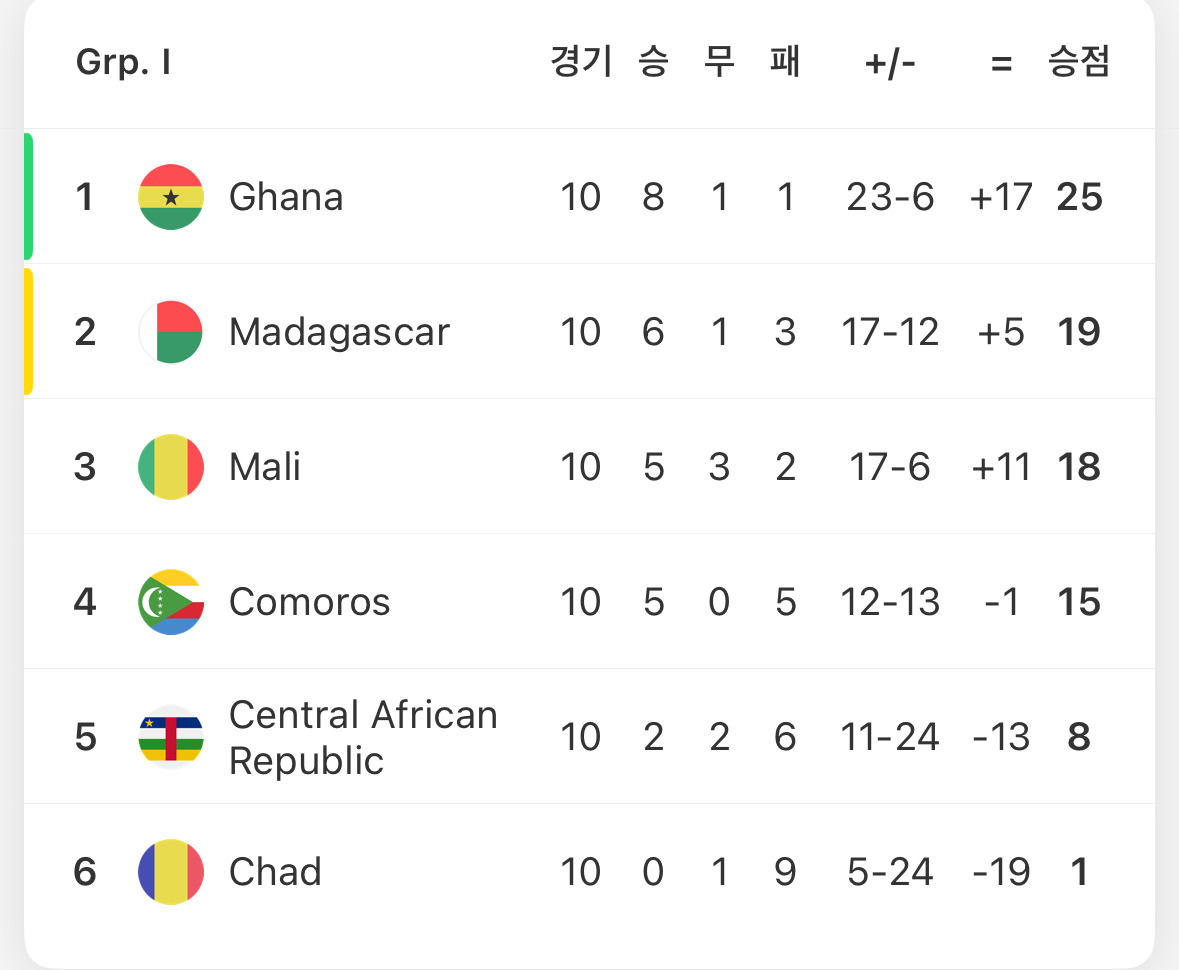Click the 경기 matches column header
The image size is (1179, 970).
click(580, 63)
